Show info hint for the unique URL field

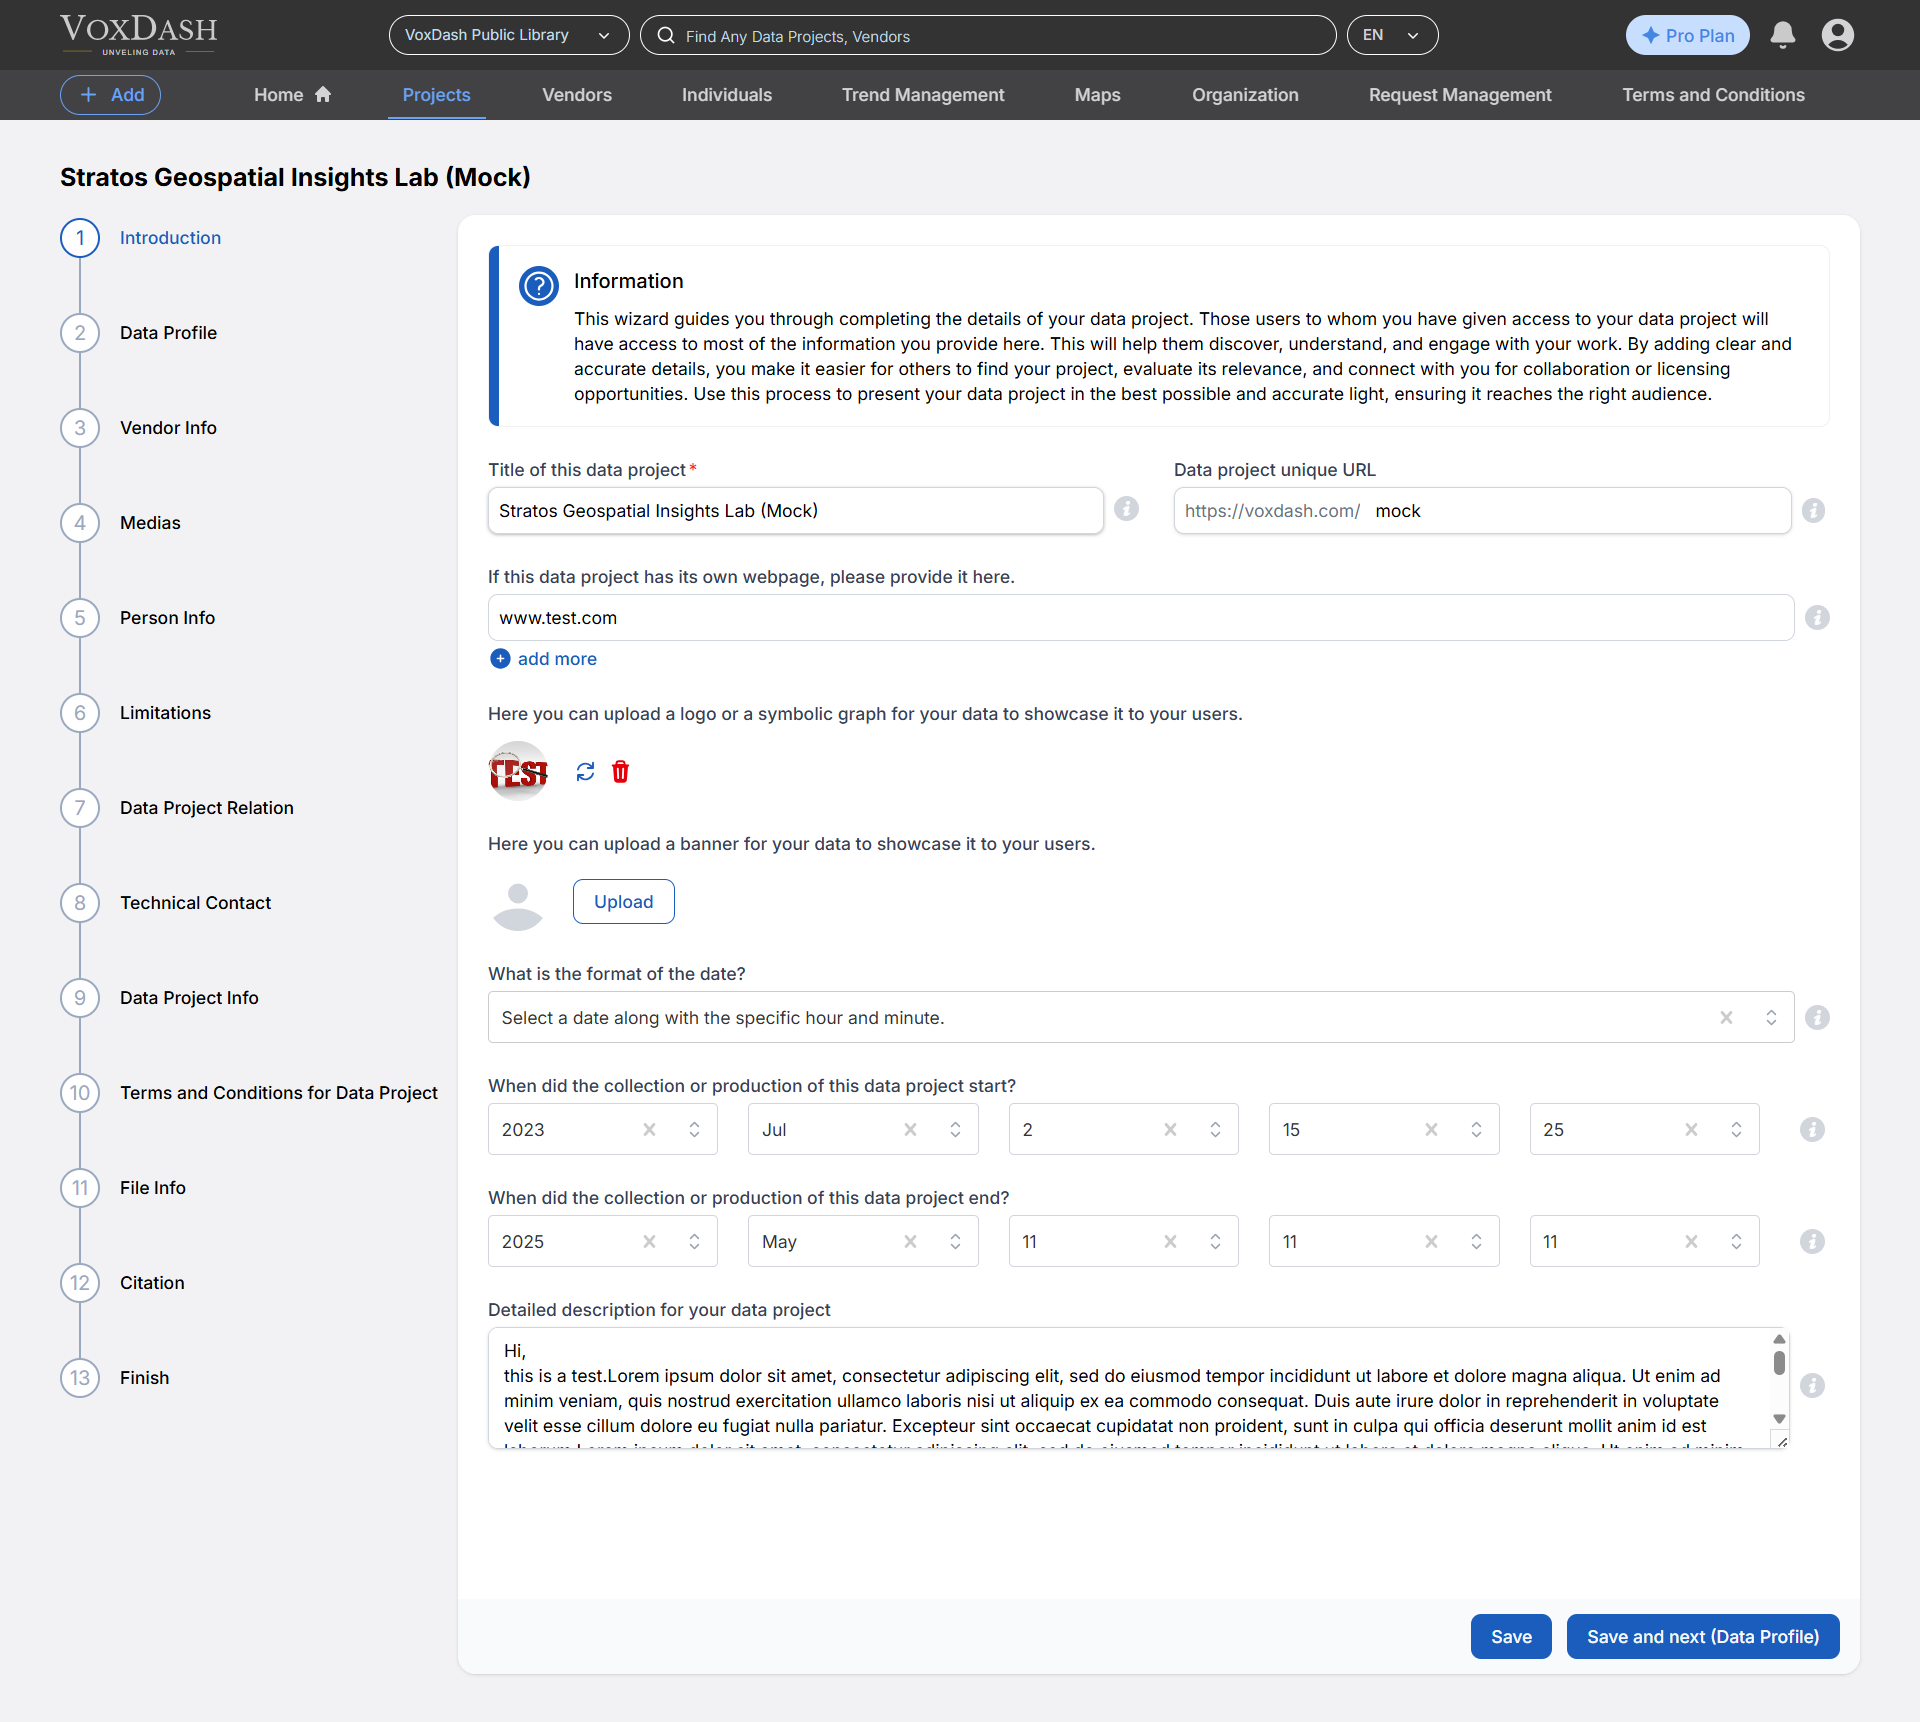coord(1813,510)
